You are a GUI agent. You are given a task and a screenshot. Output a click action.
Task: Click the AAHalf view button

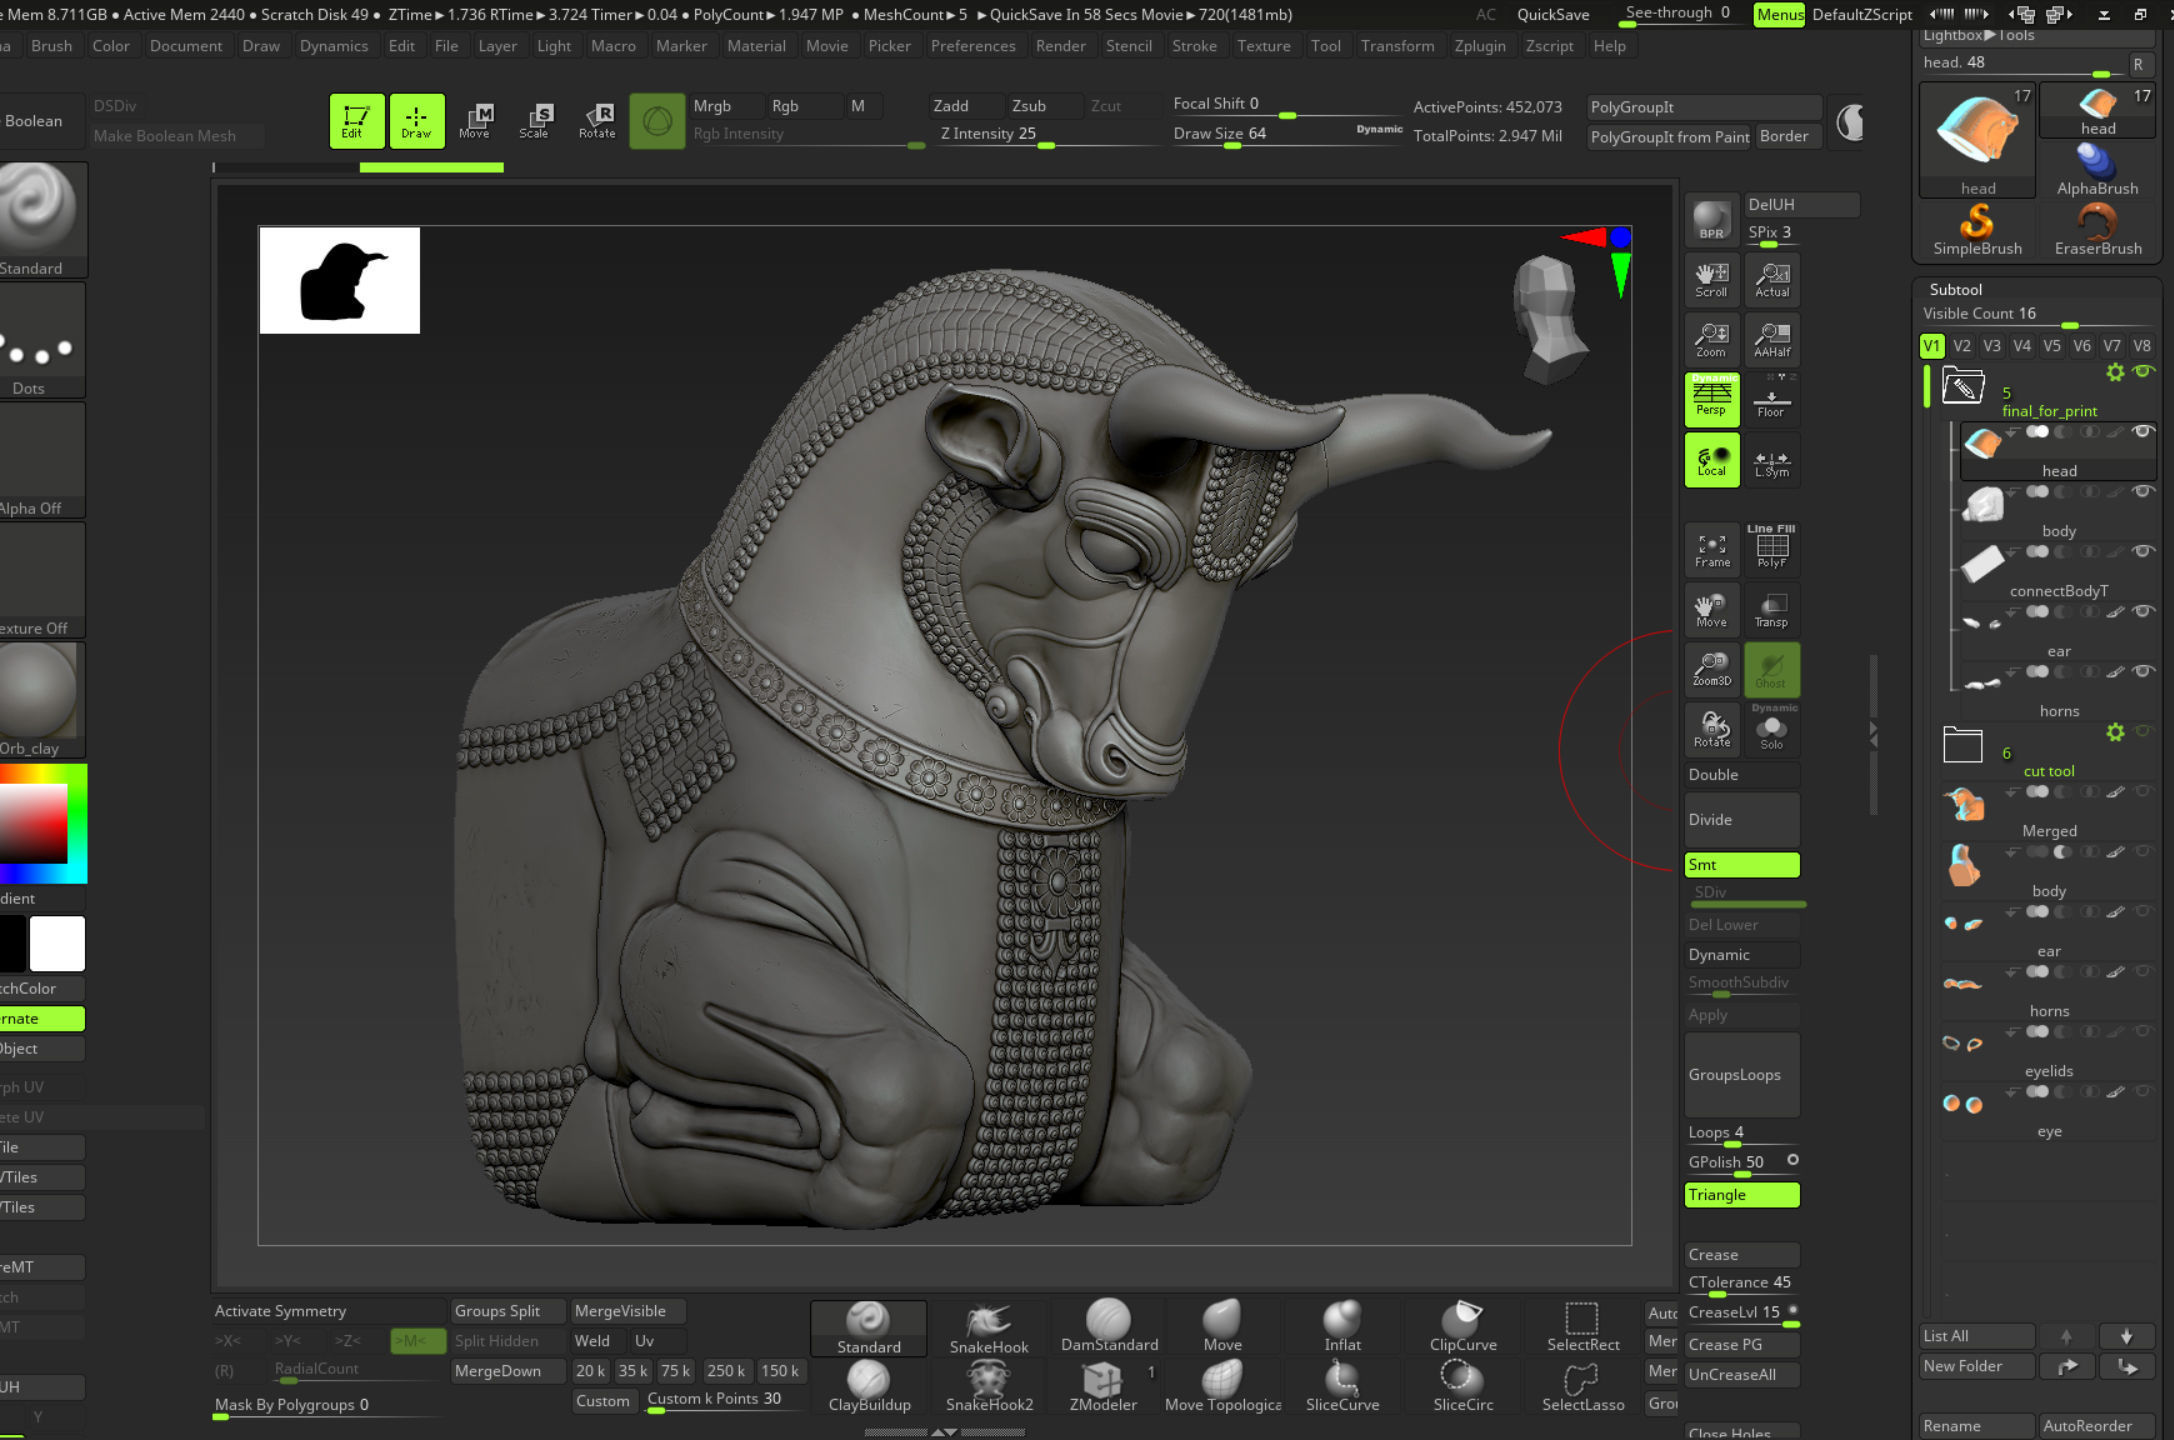pyautogui.click(x=1772, y=340)
